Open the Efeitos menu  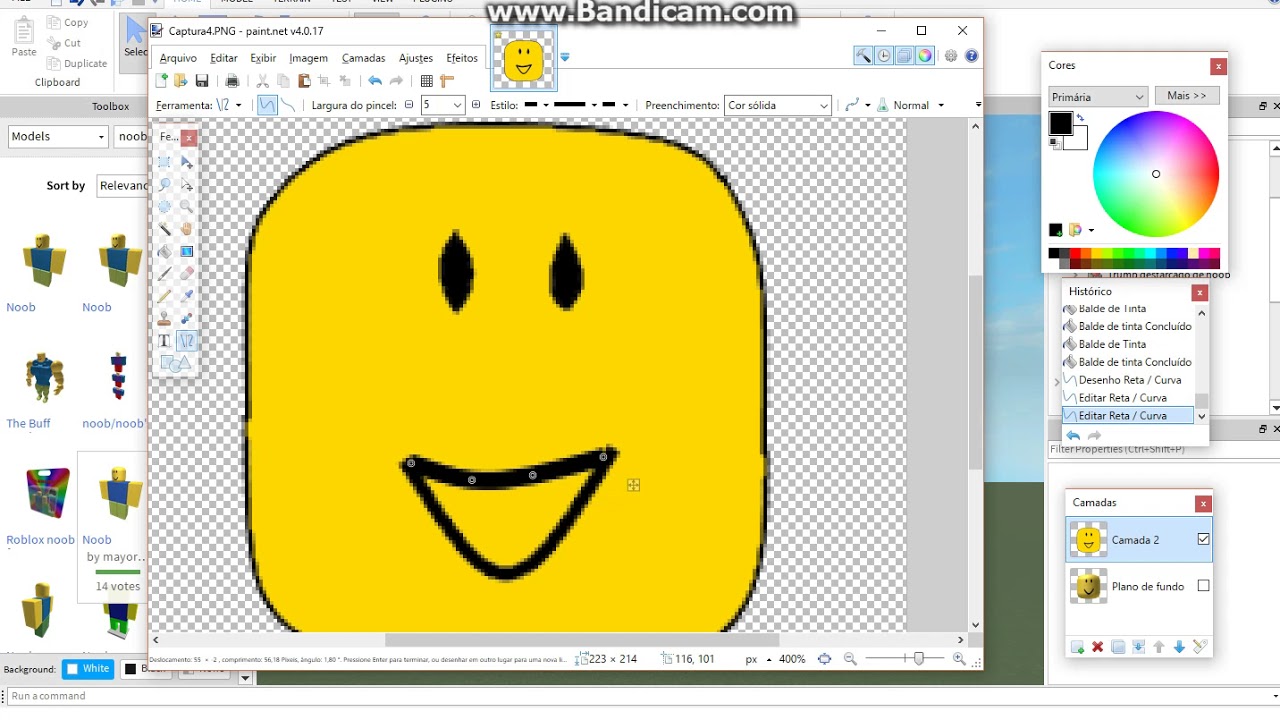(462, 58)
